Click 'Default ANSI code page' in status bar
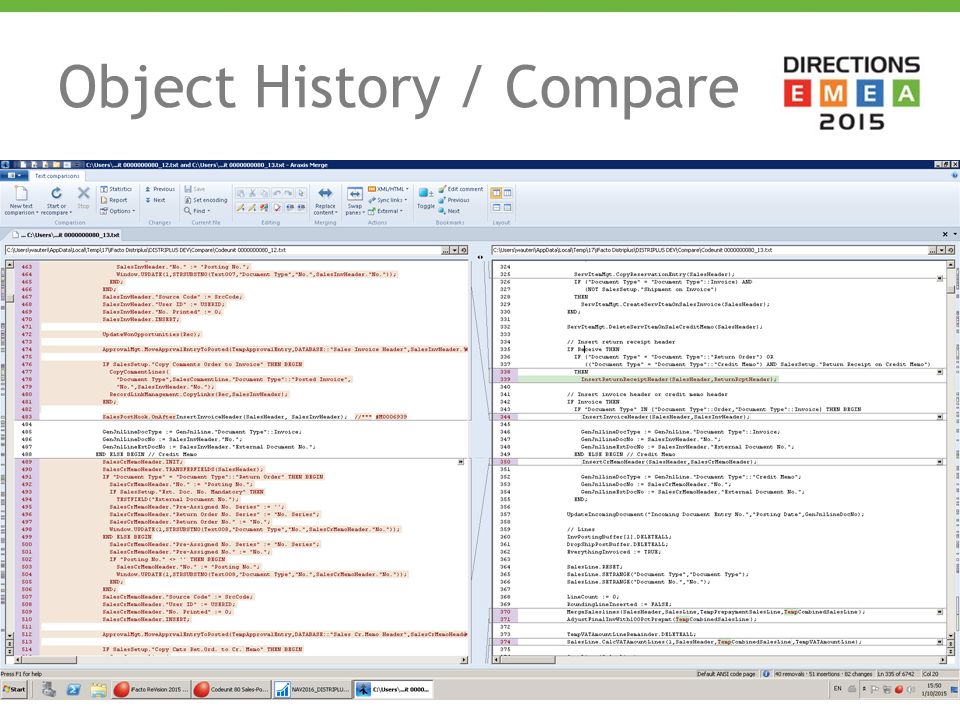 (x=726, y=674)
